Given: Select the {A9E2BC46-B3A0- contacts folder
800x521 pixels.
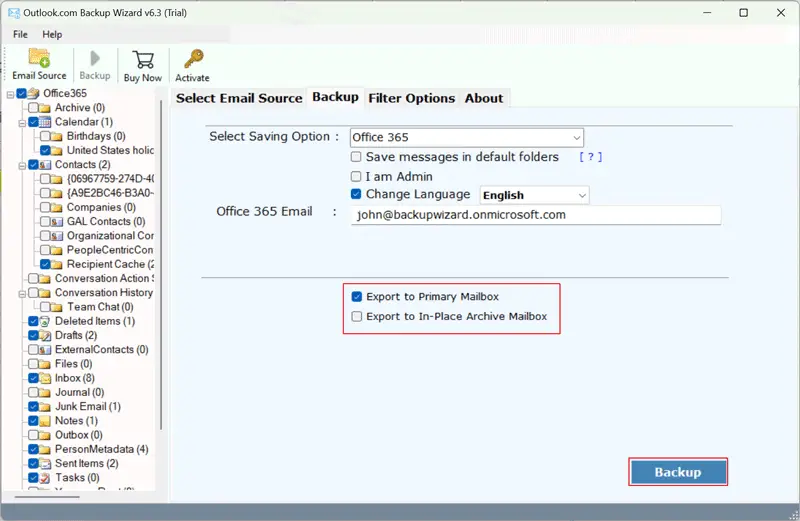Looking at the screenshot, I should click(x=110, y=193).
